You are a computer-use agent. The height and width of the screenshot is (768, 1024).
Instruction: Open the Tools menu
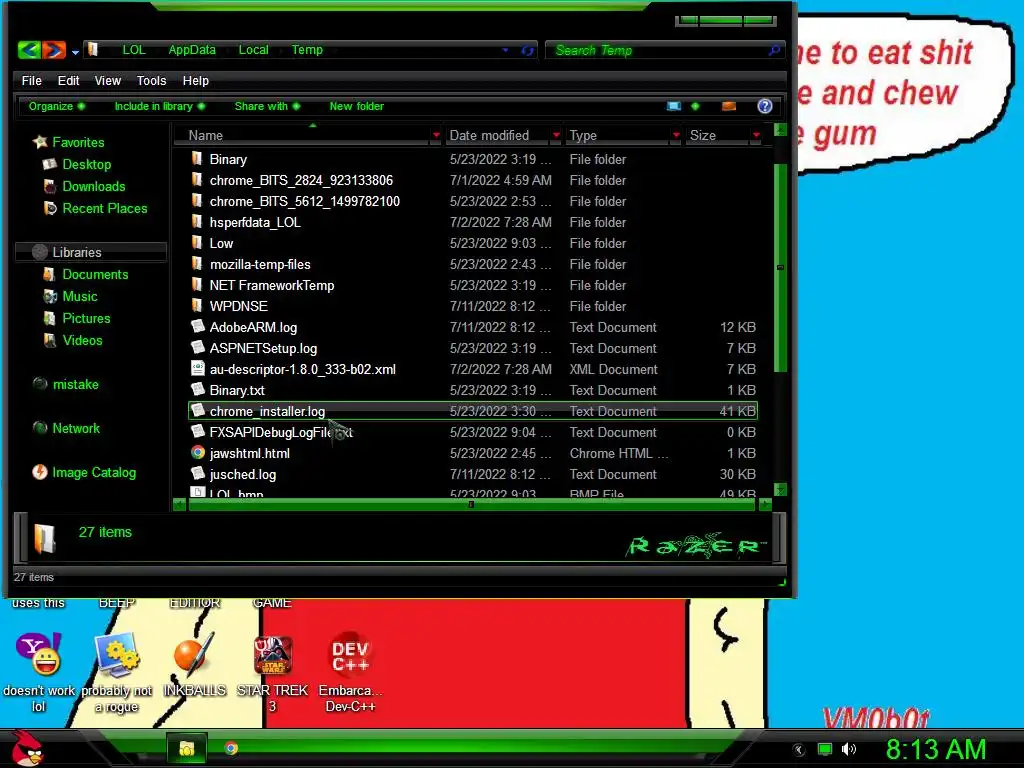[x=152, y=80]
